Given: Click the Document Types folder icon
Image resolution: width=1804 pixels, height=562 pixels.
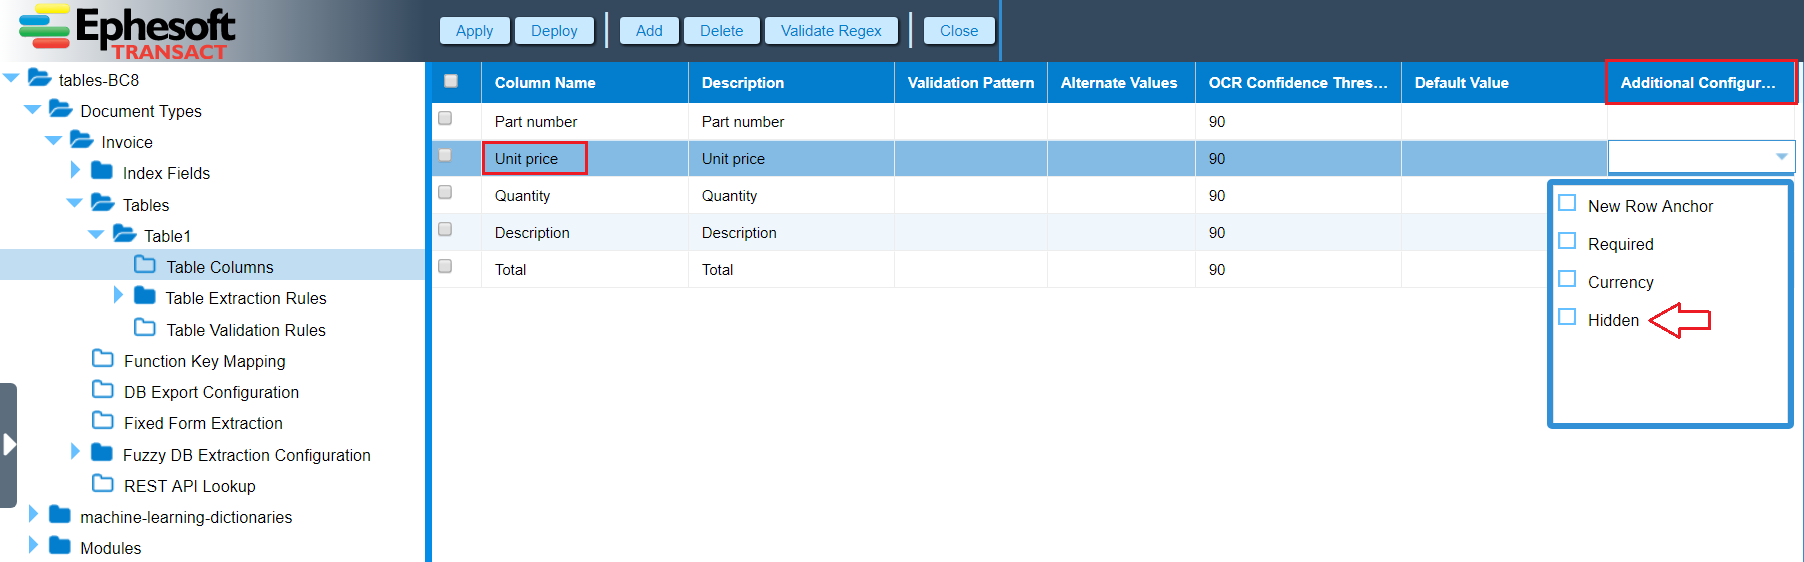Looking at the screenshot, I should (61, 108).
